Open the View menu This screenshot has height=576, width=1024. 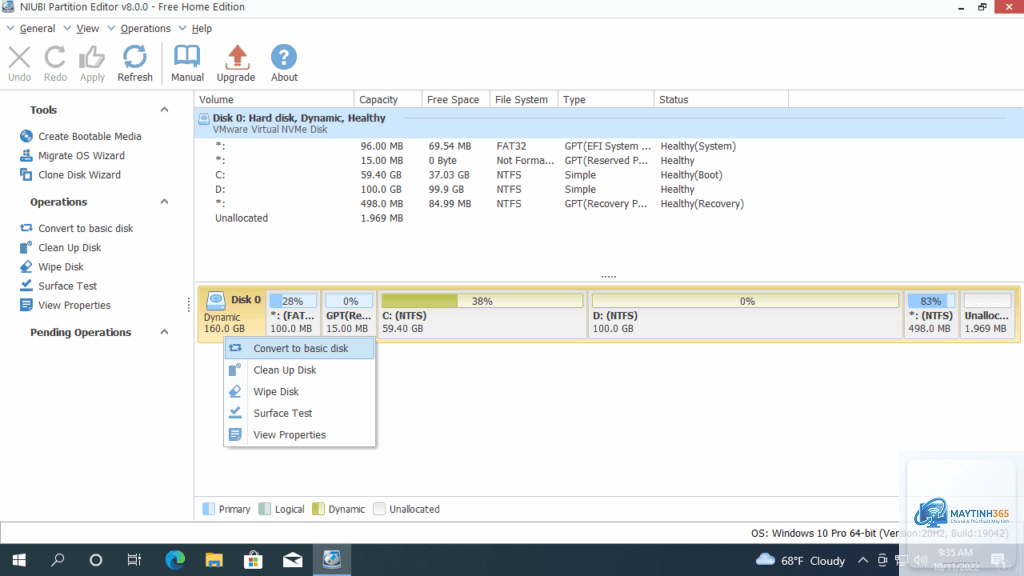(x=88, y=29)
